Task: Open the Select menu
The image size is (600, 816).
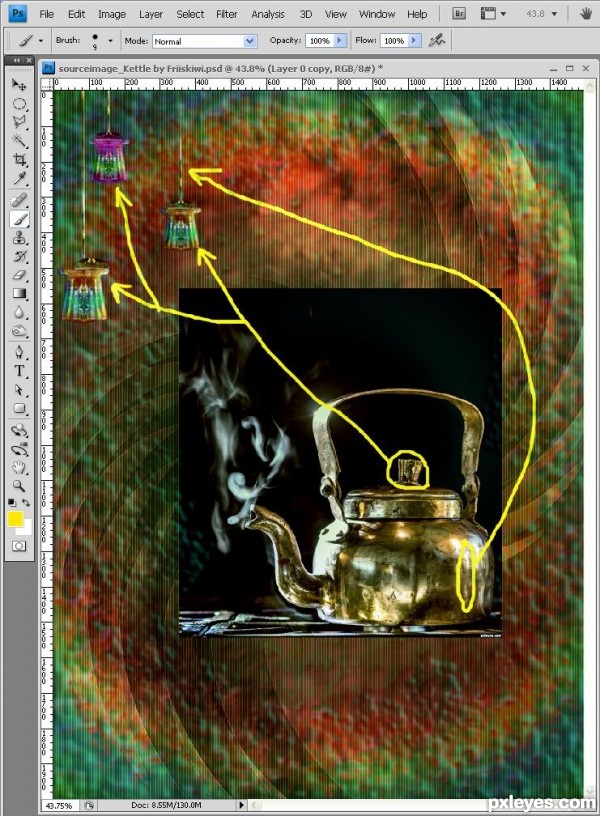Action: click(190, 14)
